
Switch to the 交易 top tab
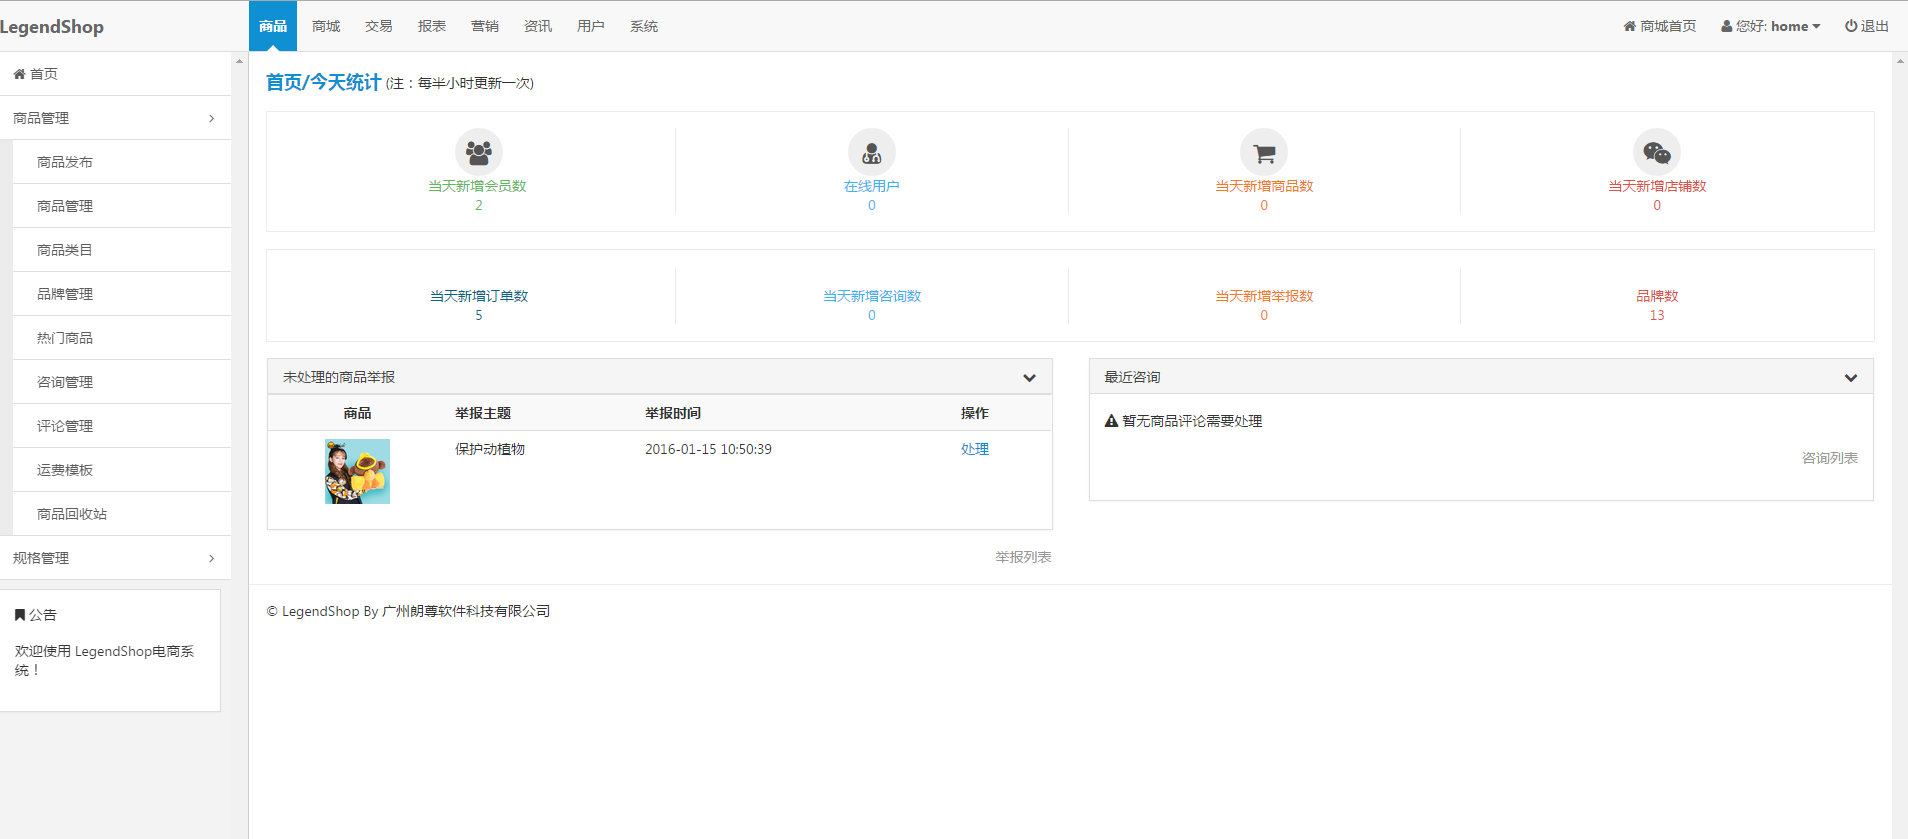[x=379, y=26]
